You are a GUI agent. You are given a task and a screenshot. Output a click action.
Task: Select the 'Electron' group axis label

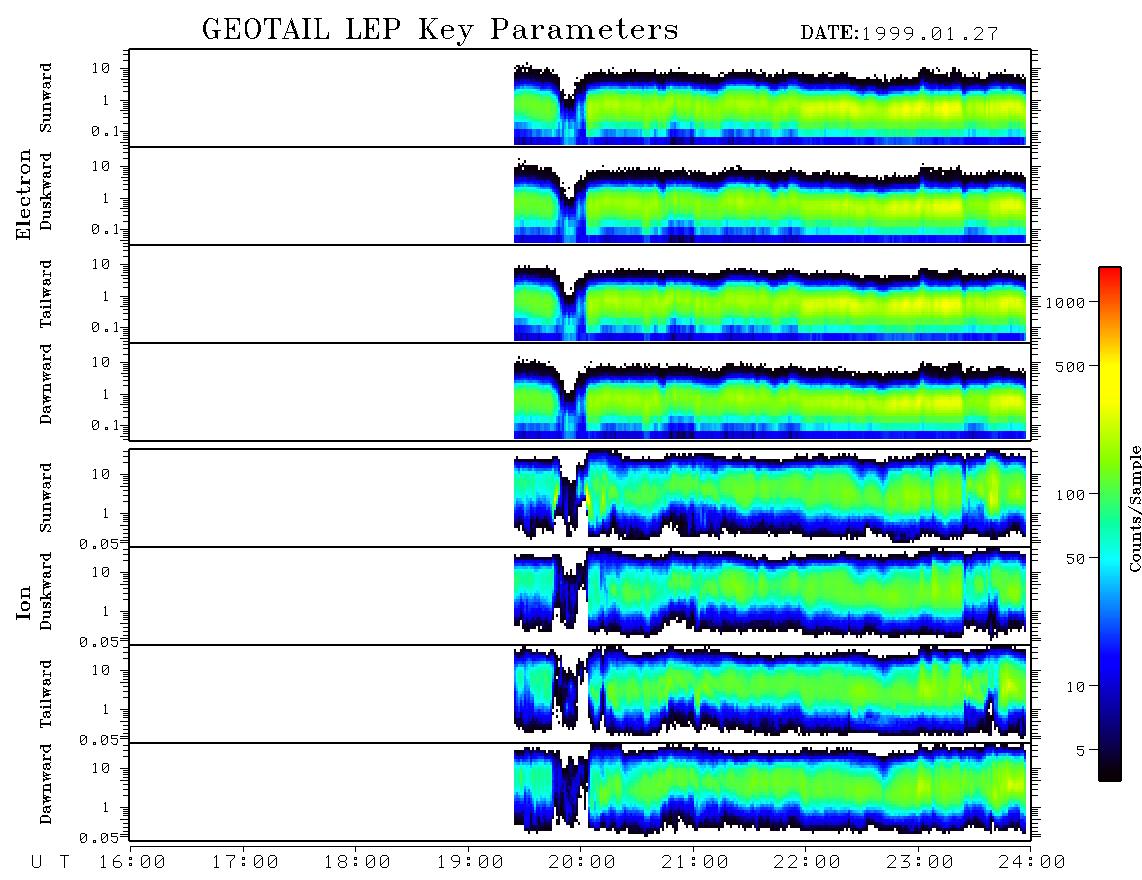pyautogui.click(x=24, y=194)
